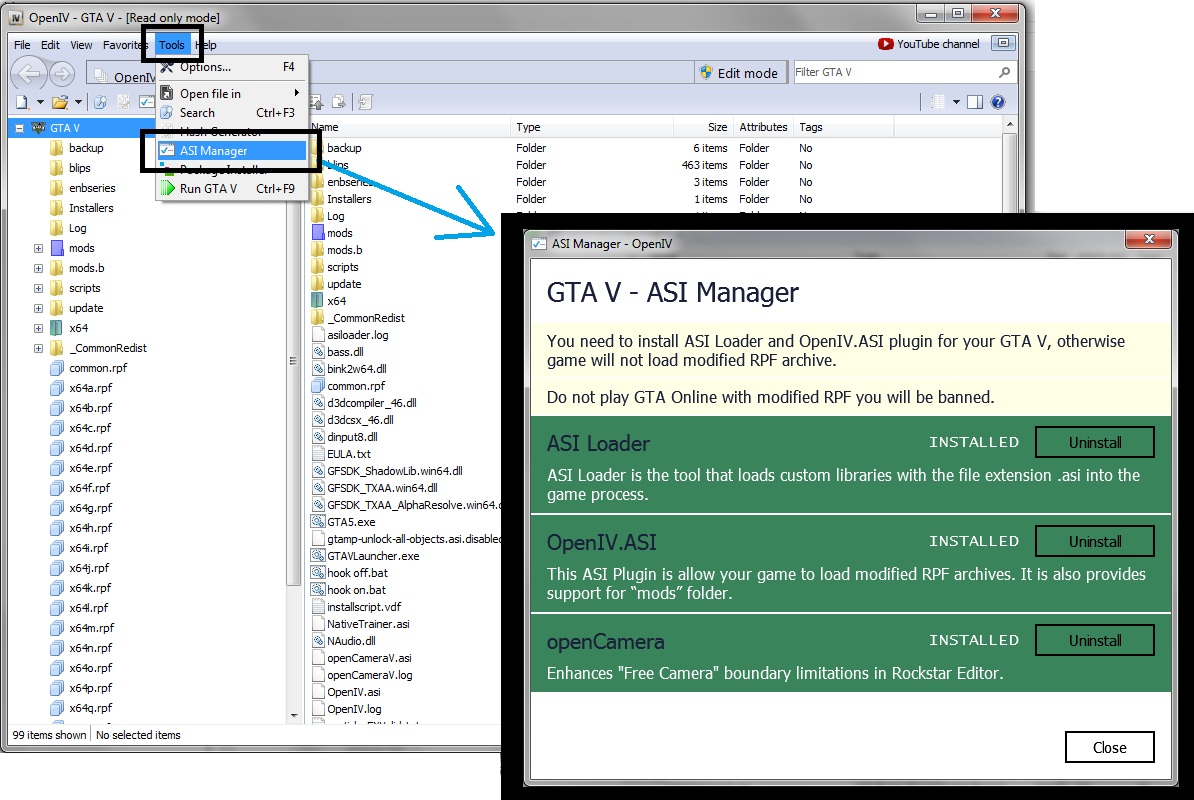Expand the _CommonRedist tree node

pos(38,348)
